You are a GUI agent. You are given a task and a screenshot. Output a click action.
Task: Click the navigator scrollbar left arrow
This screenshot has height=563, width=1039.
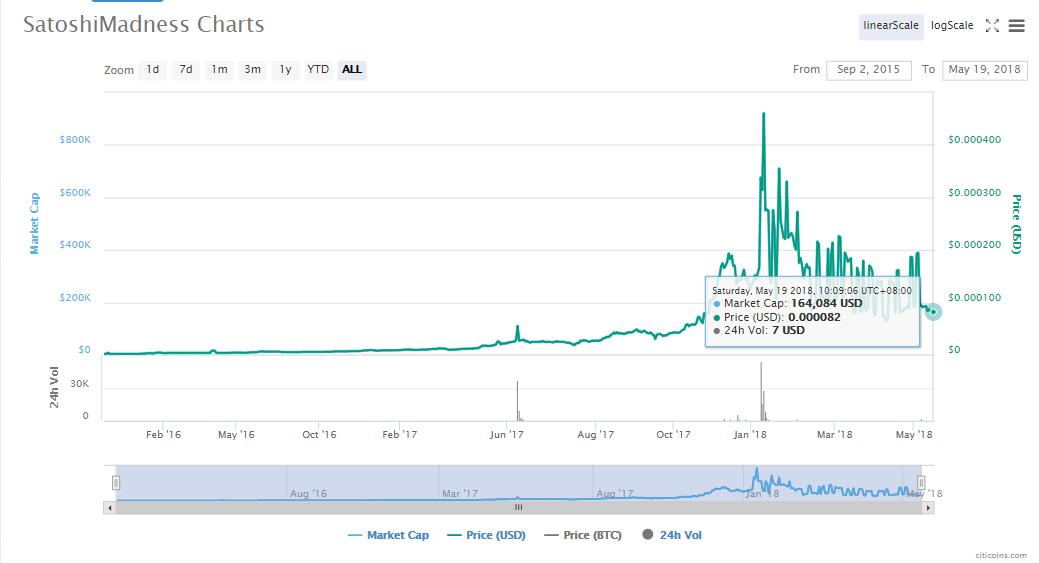(109, 508)
